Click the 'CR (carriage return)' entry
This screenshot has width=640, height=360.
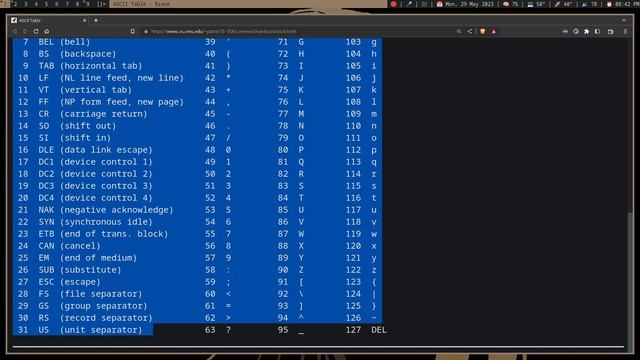click(93, 114)
